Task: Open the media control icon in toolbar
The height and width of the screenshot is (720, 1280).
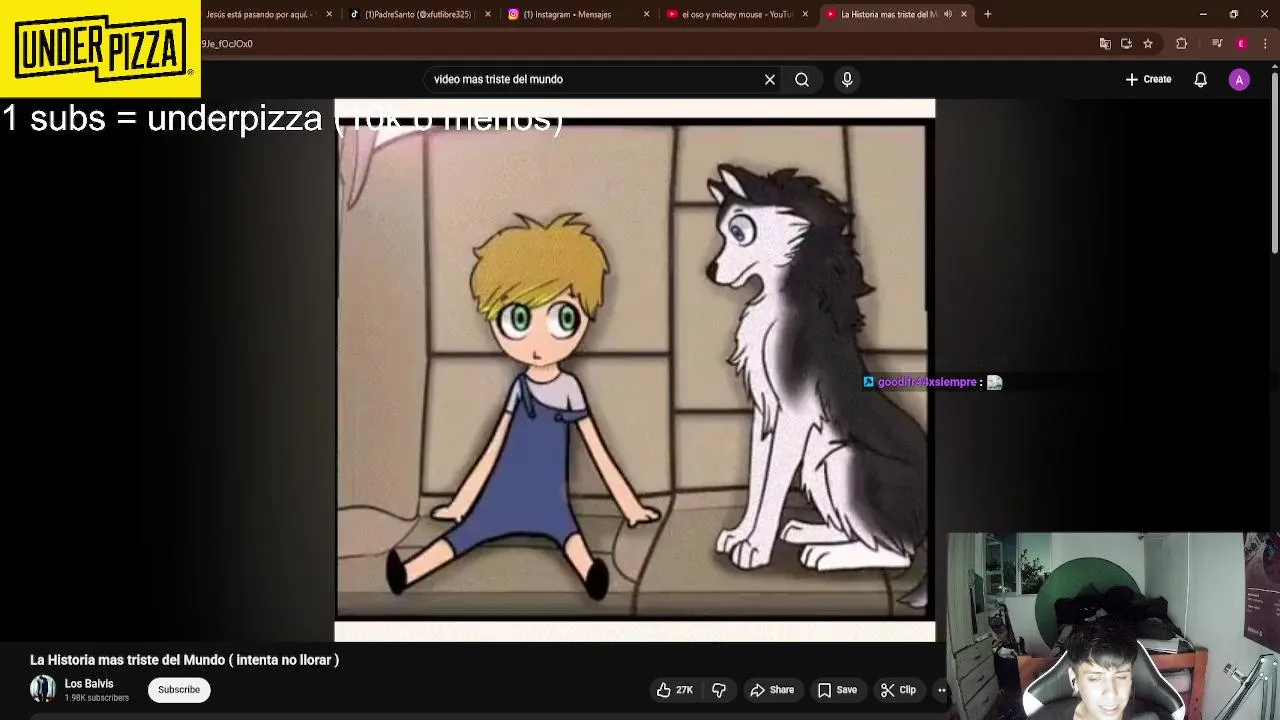Action: [x=1217, y=44]
